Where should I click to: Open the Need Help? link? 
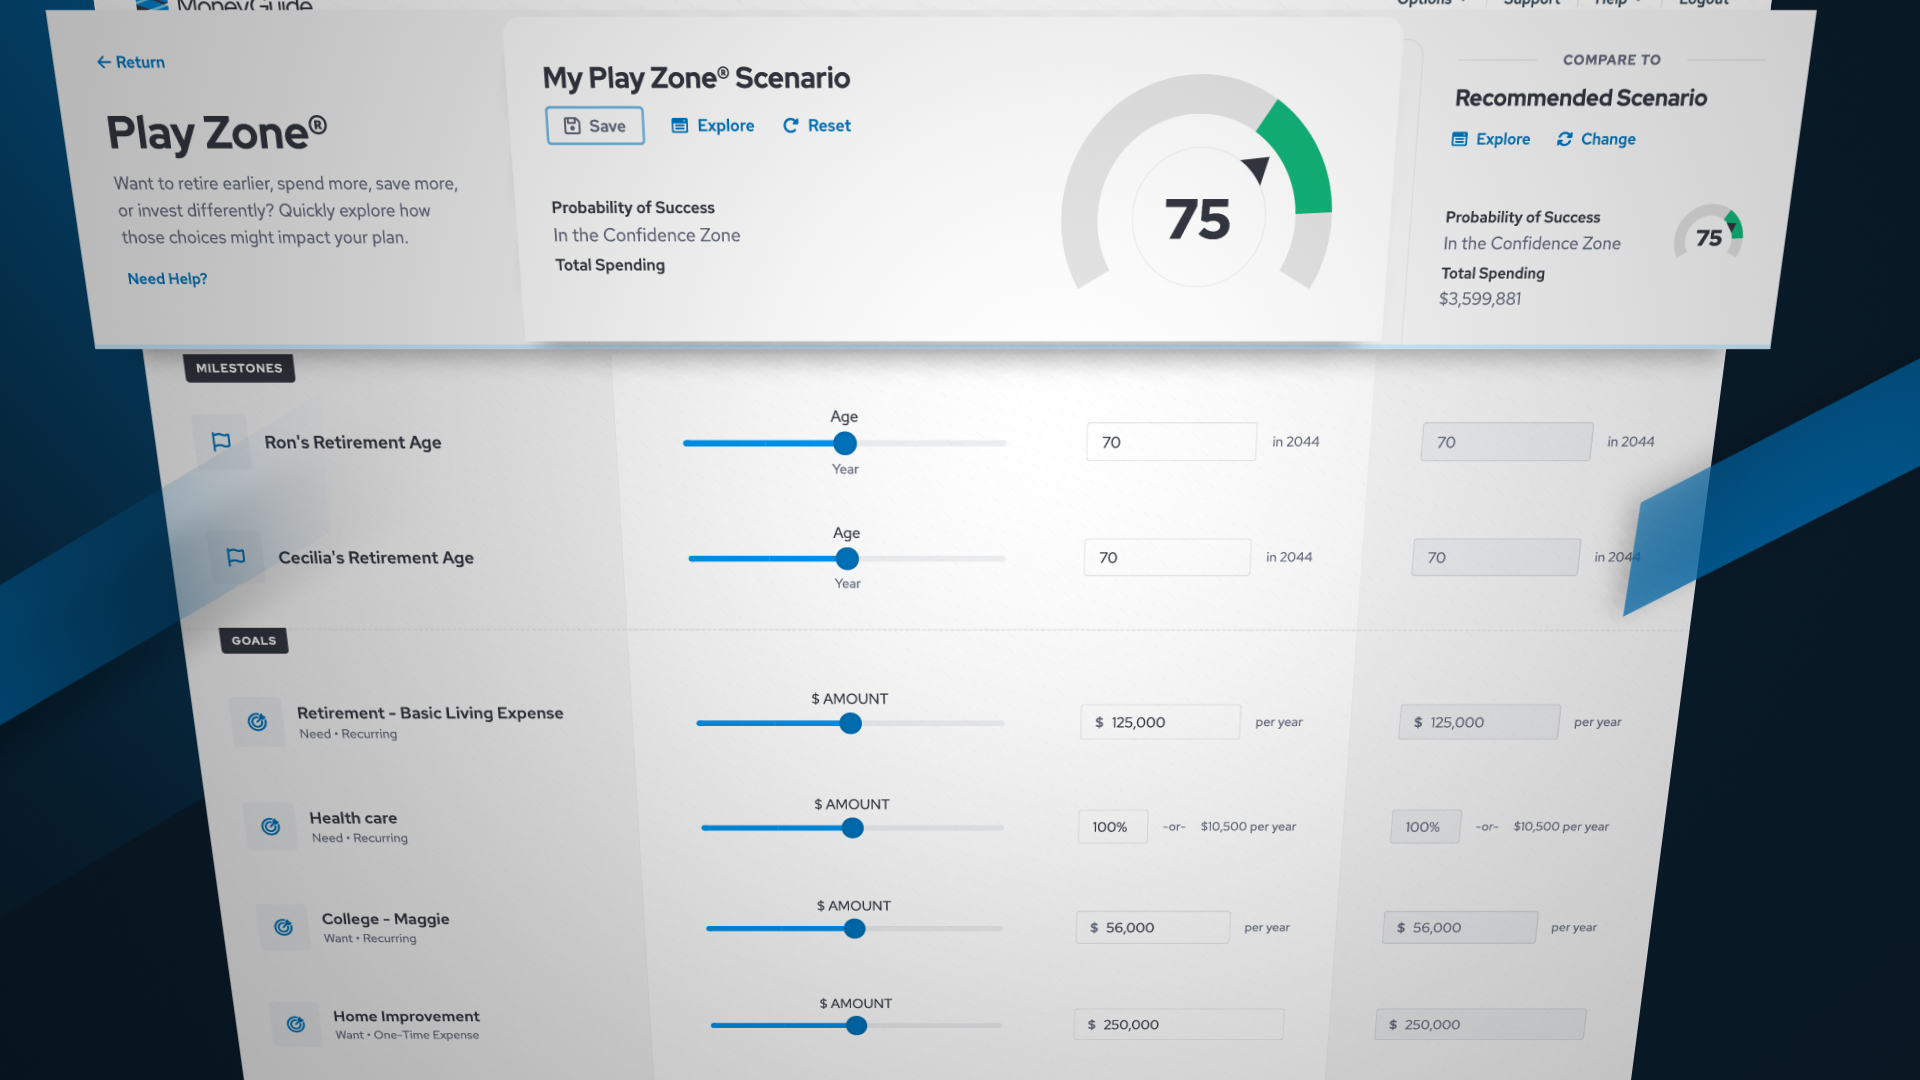point(167,279)
